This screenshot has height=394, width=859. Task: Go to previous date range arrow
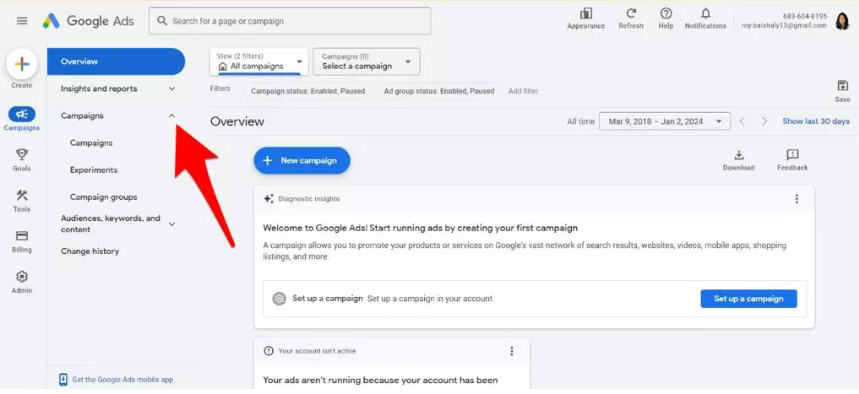coord(742,122)
